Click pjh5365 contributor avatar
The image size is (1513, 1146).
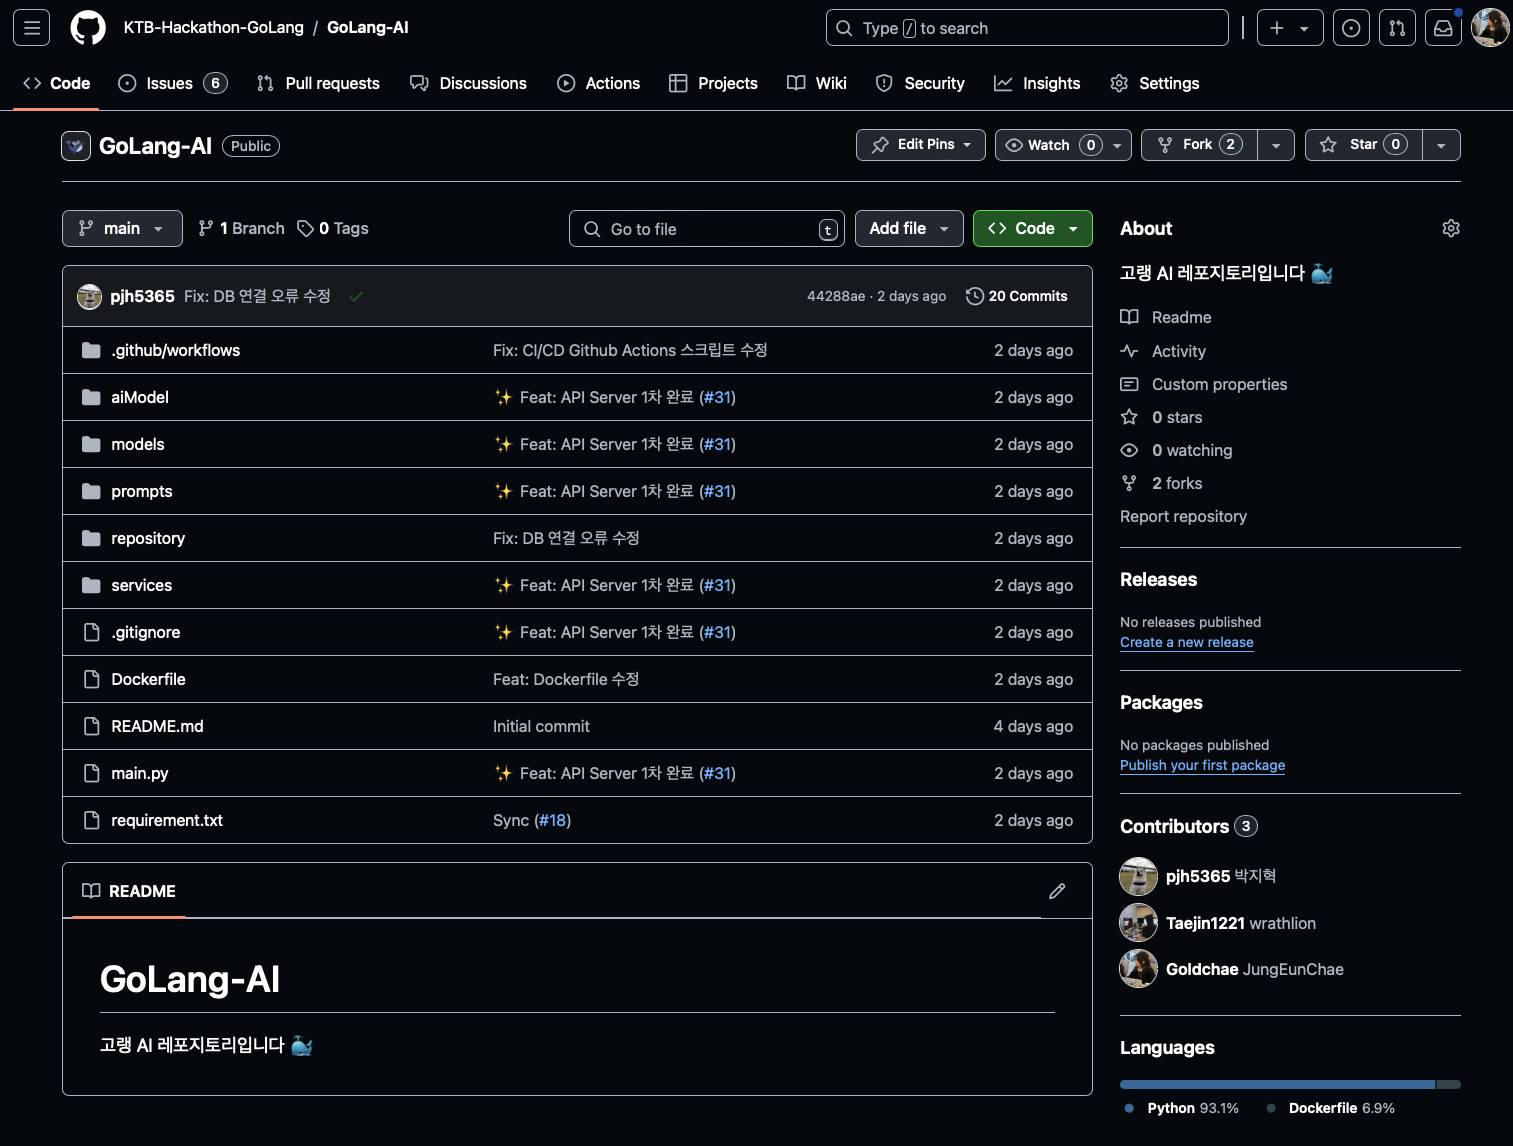(x=1138, y=876)
